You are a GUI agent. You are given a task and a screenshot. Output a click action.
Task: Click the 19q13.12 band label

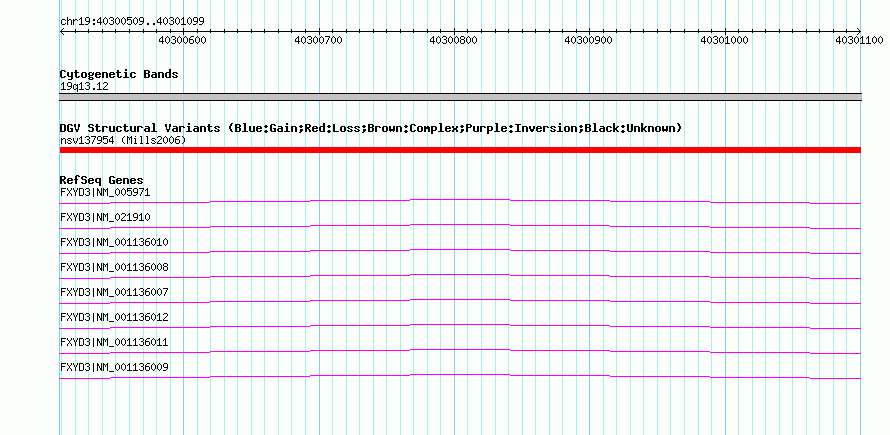click(84, 87)
